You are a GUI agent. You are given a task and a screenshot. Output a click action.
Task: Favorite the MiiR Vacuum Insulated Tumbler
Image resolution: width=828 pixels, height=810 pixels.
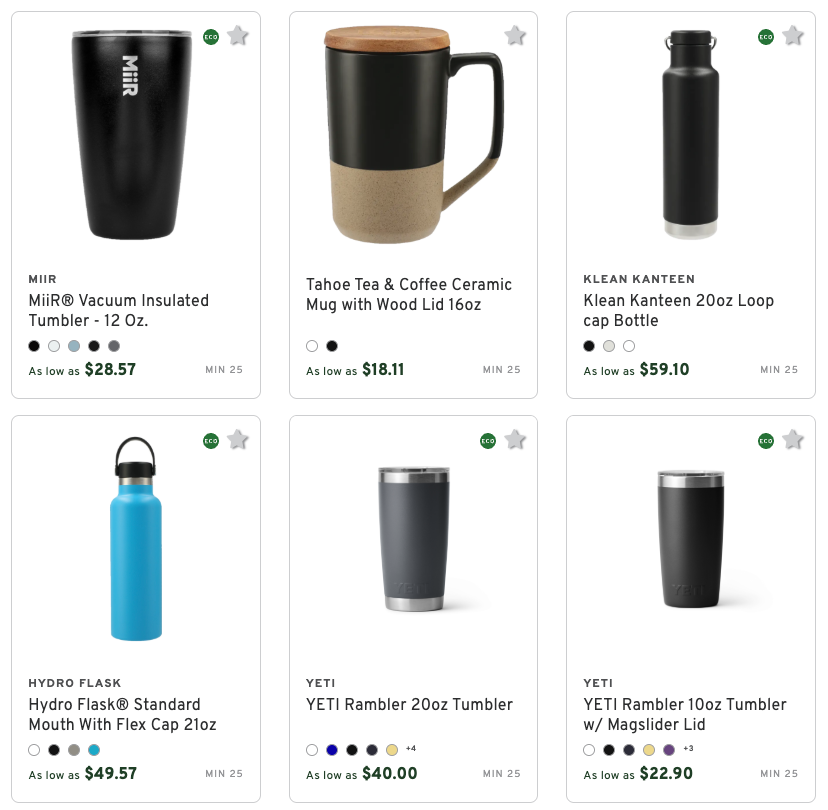tap(237, 36)
